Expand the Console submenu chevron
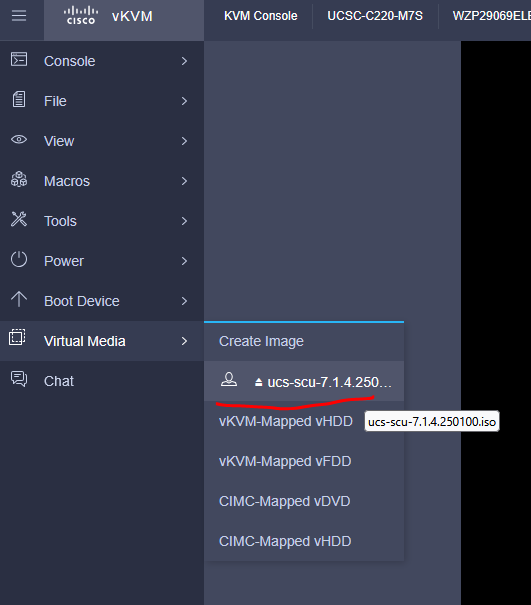 184,61
